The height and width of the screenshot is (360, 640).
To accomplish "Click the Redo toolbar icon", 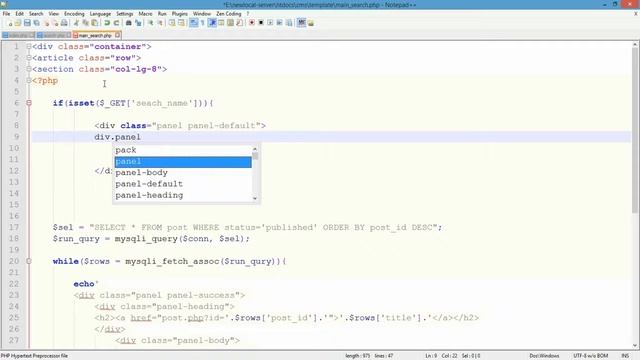I will click(116, 23).
